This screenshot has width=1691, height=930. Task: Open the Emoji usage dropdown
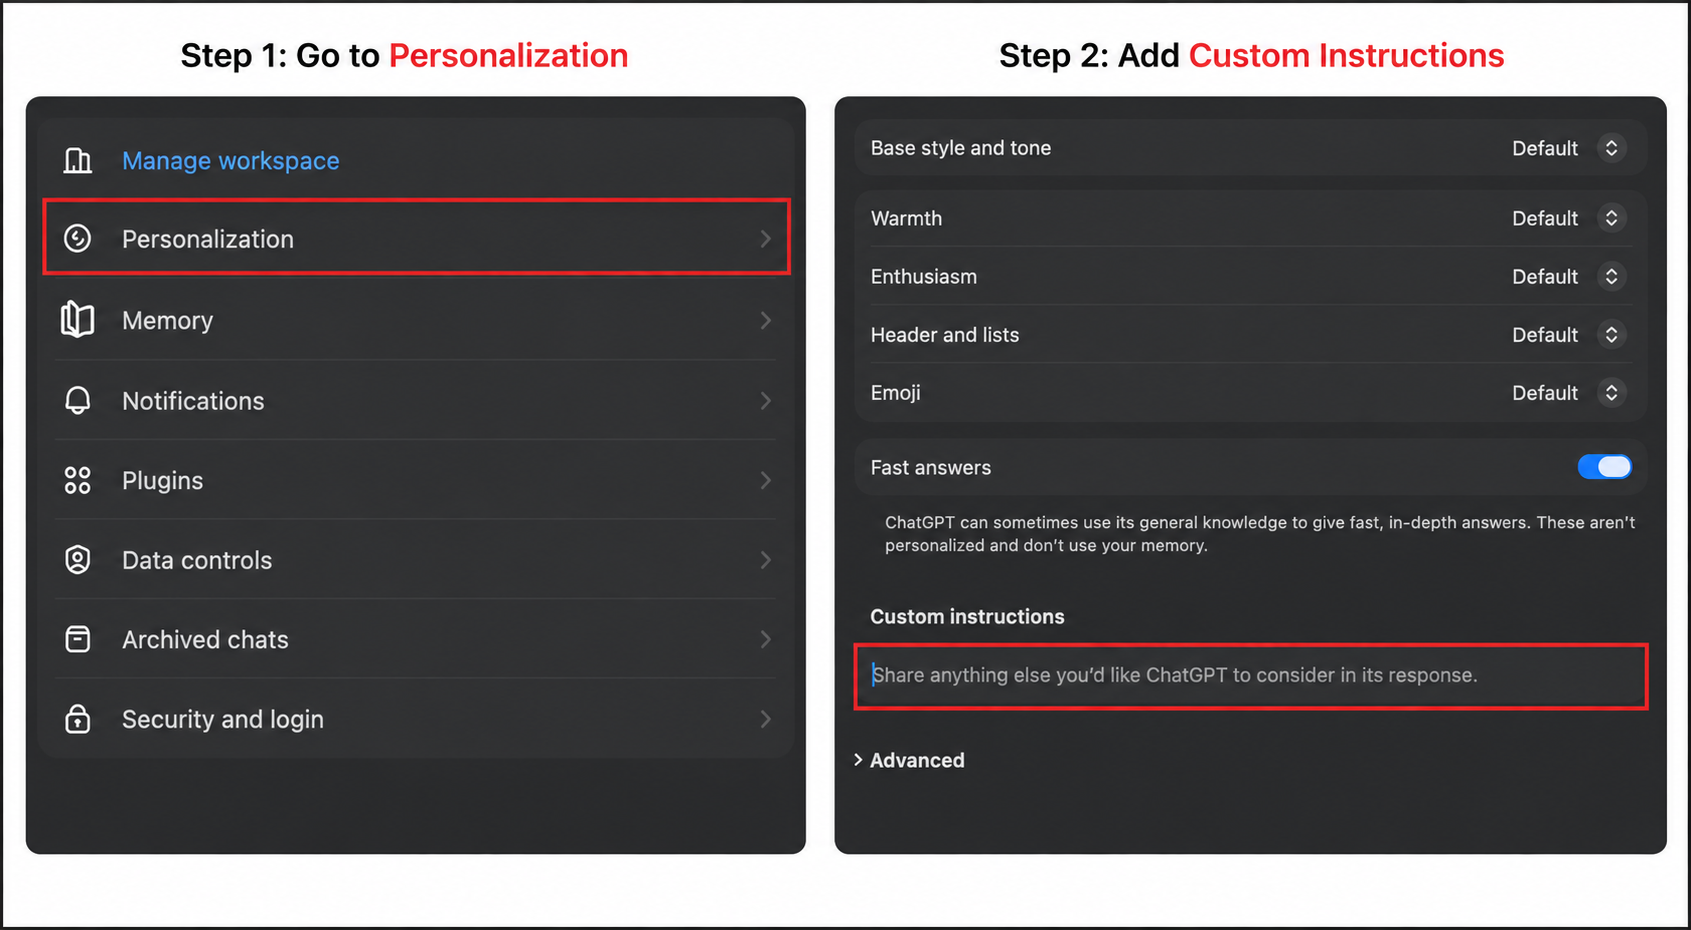click(x=1568, y=393)
